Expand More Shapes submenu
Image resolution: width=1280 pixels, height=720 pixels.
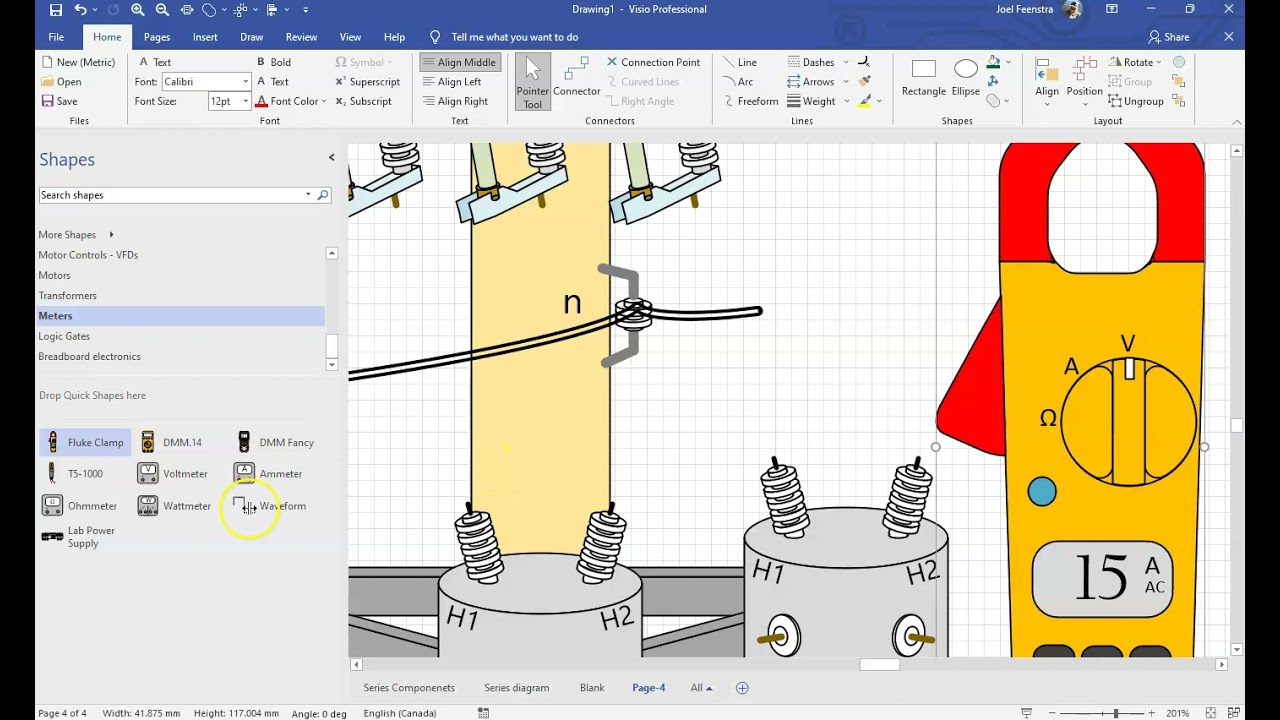(76, 235)
